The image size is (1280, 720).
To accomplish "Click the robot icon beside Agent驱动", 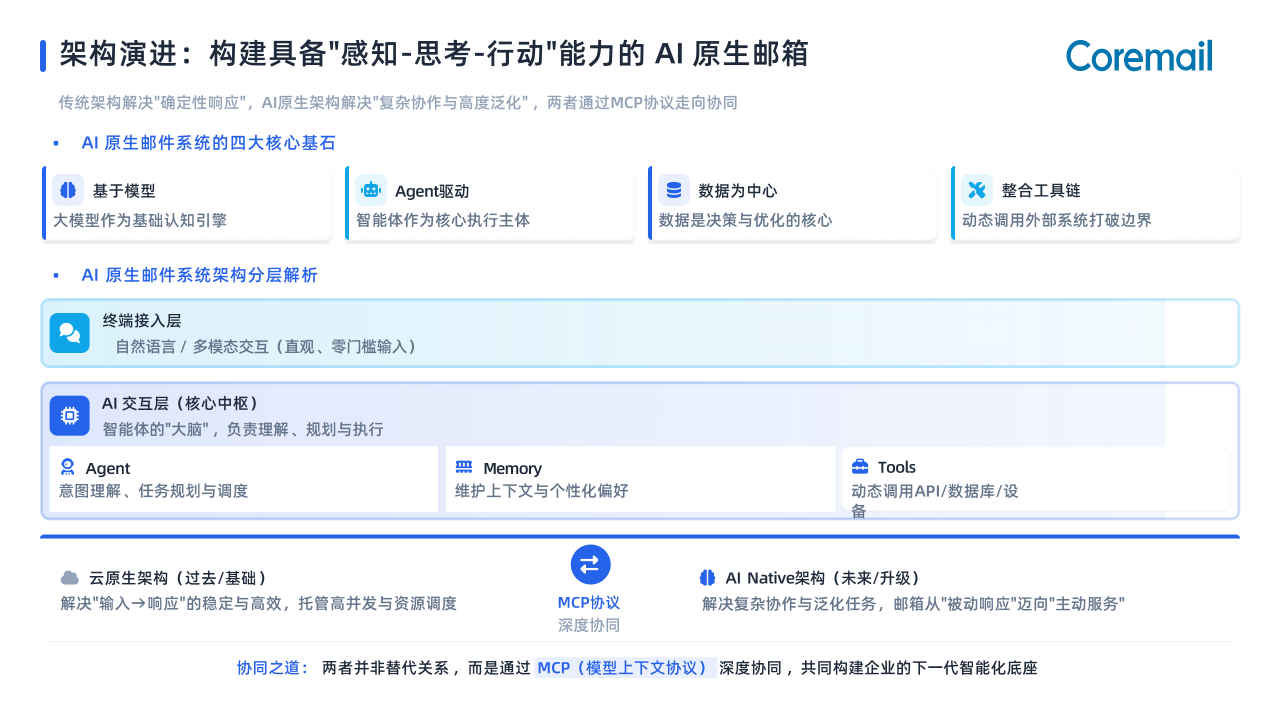I will 371,189.
